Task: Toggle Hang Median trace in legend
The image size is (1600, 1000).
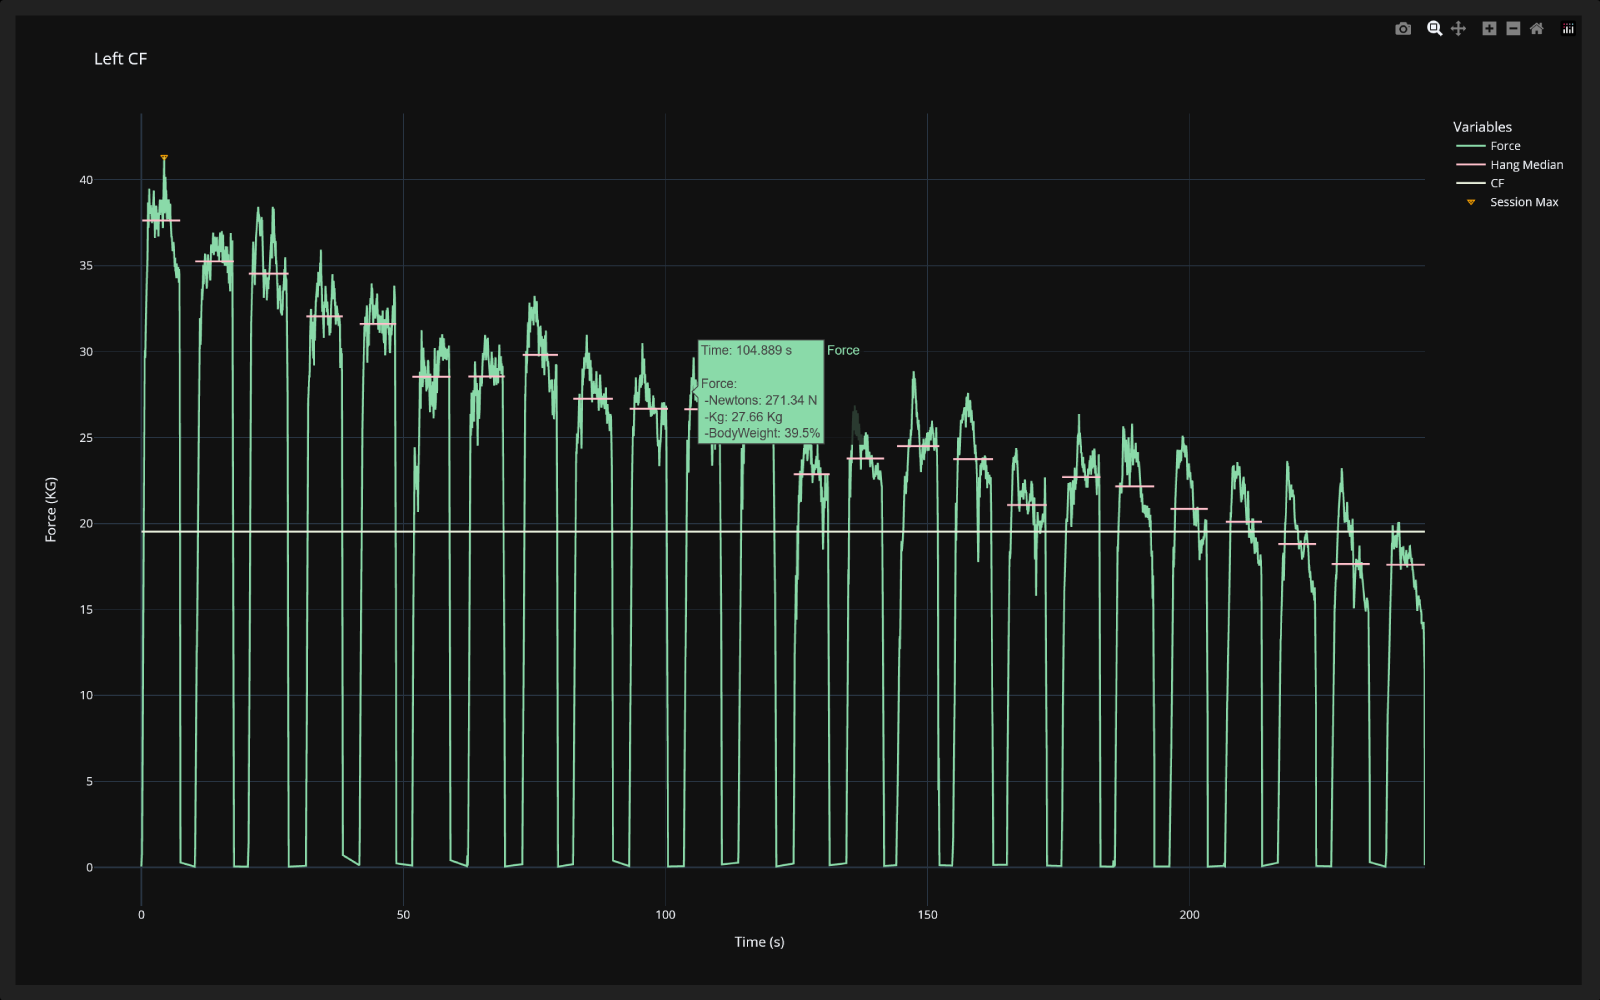Action: [x=1510, y=165]
